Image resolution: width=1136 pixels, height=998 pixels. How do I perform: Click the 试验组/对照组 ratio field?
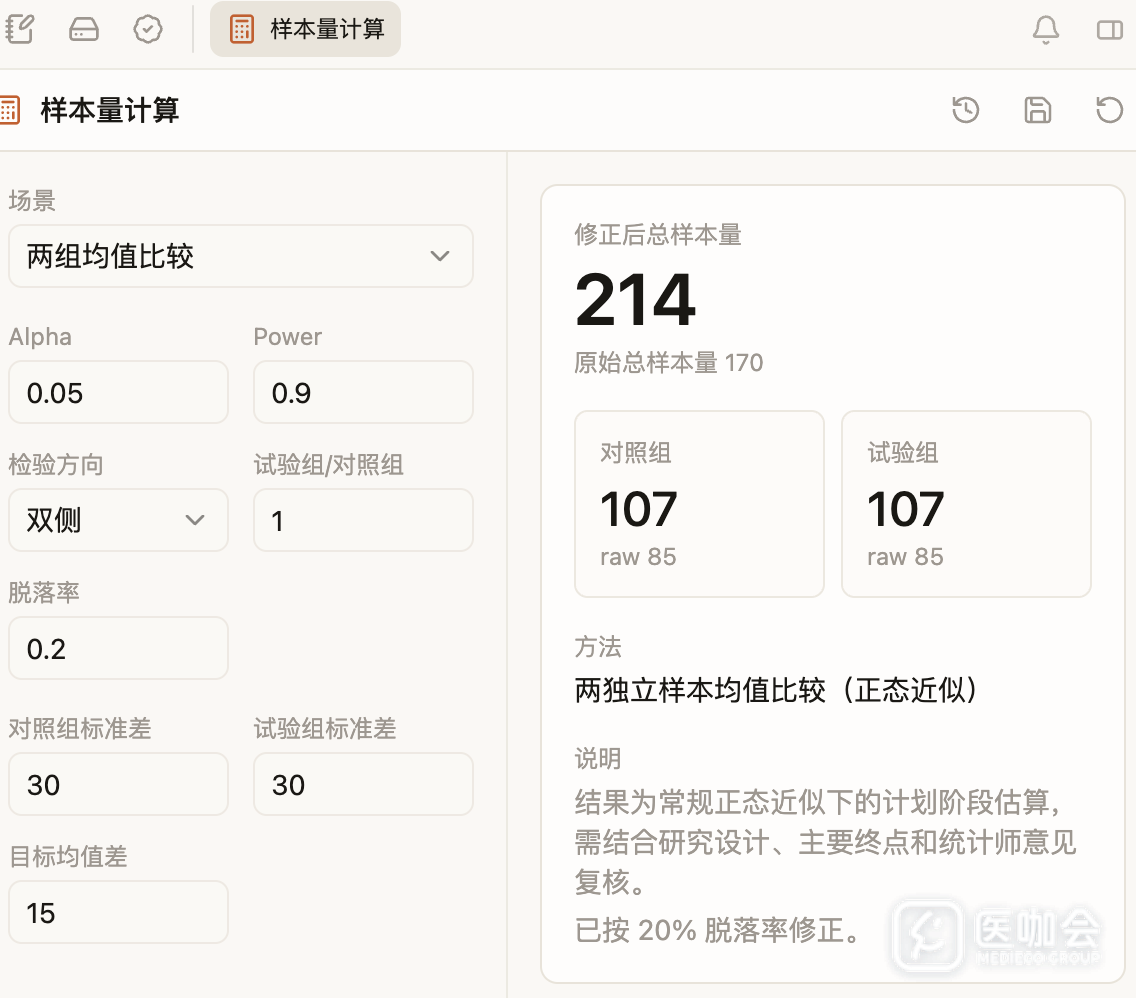click(x=363, y=520)
